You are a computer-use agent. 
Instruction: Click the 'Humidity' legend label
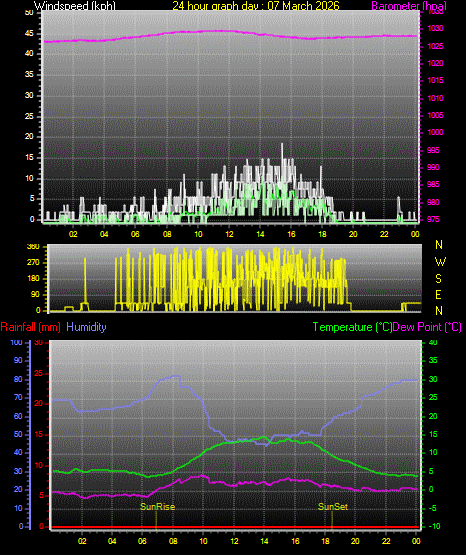[86, 327]
